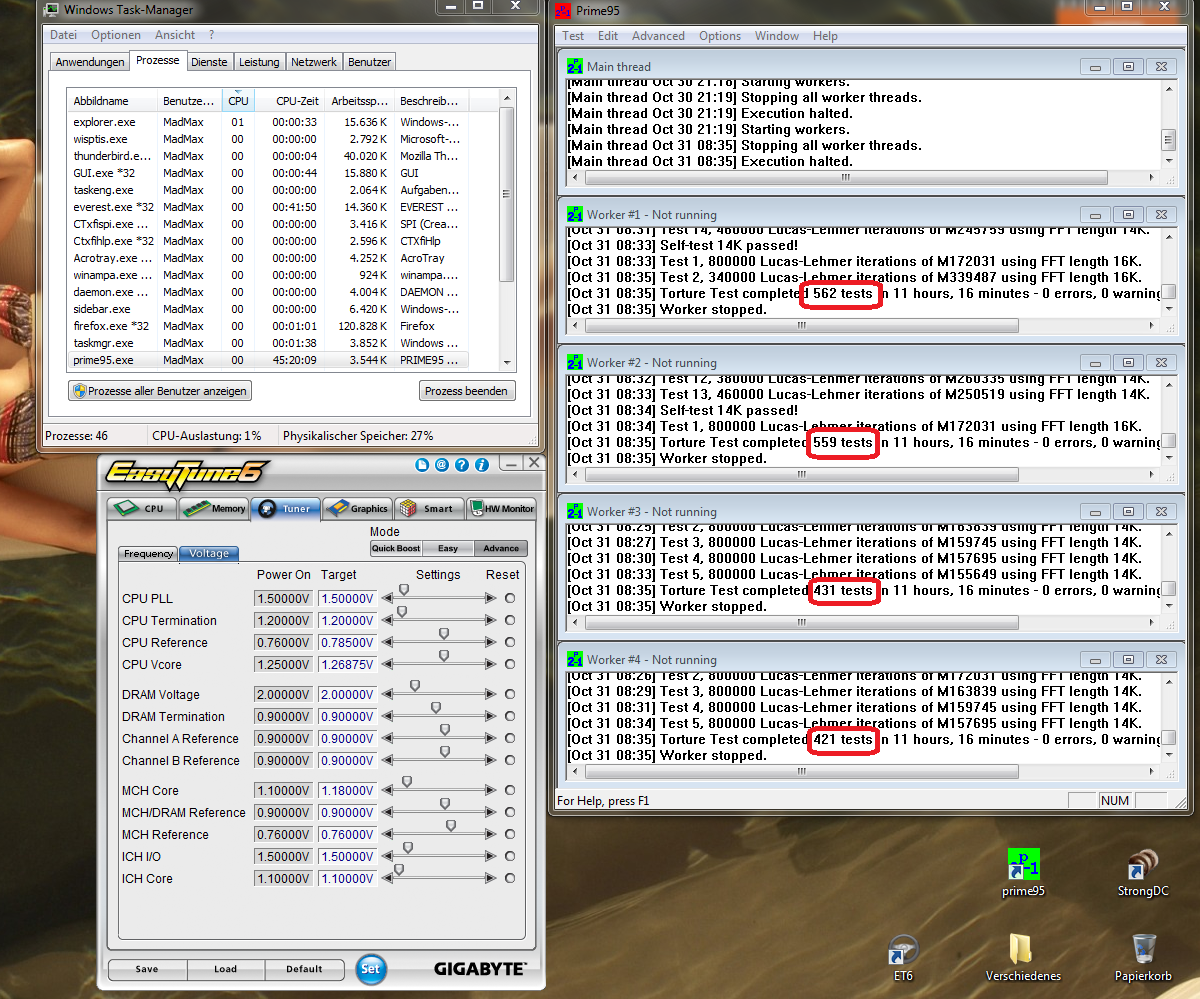Viewport: 1200px width, 999px height.
Task: Select Advance mode in EasyTune6
Action: [x=501, y=548]
